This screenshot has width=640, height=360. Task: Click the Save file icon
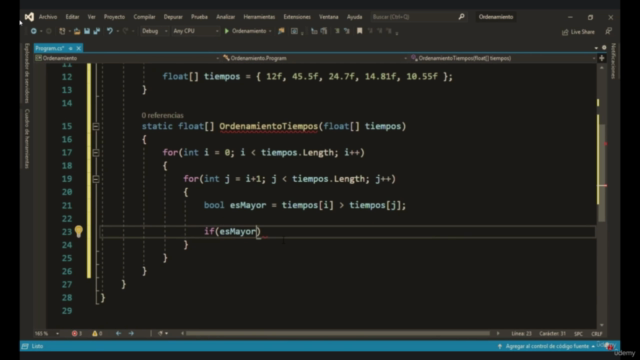pos(87,31)
